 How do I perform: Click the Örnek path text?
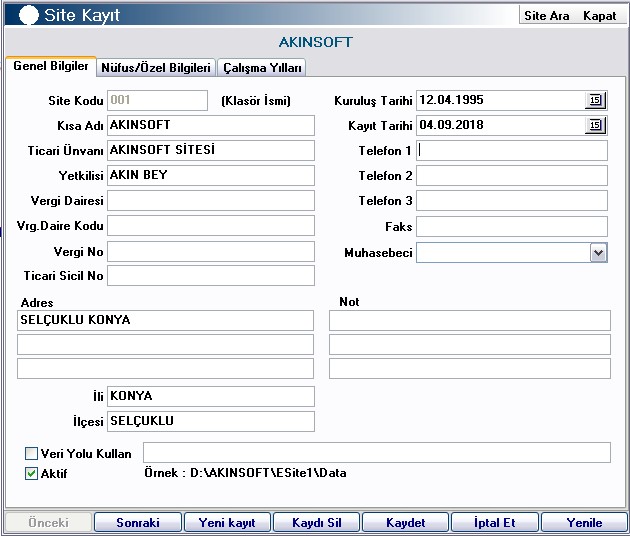point(245,473)
